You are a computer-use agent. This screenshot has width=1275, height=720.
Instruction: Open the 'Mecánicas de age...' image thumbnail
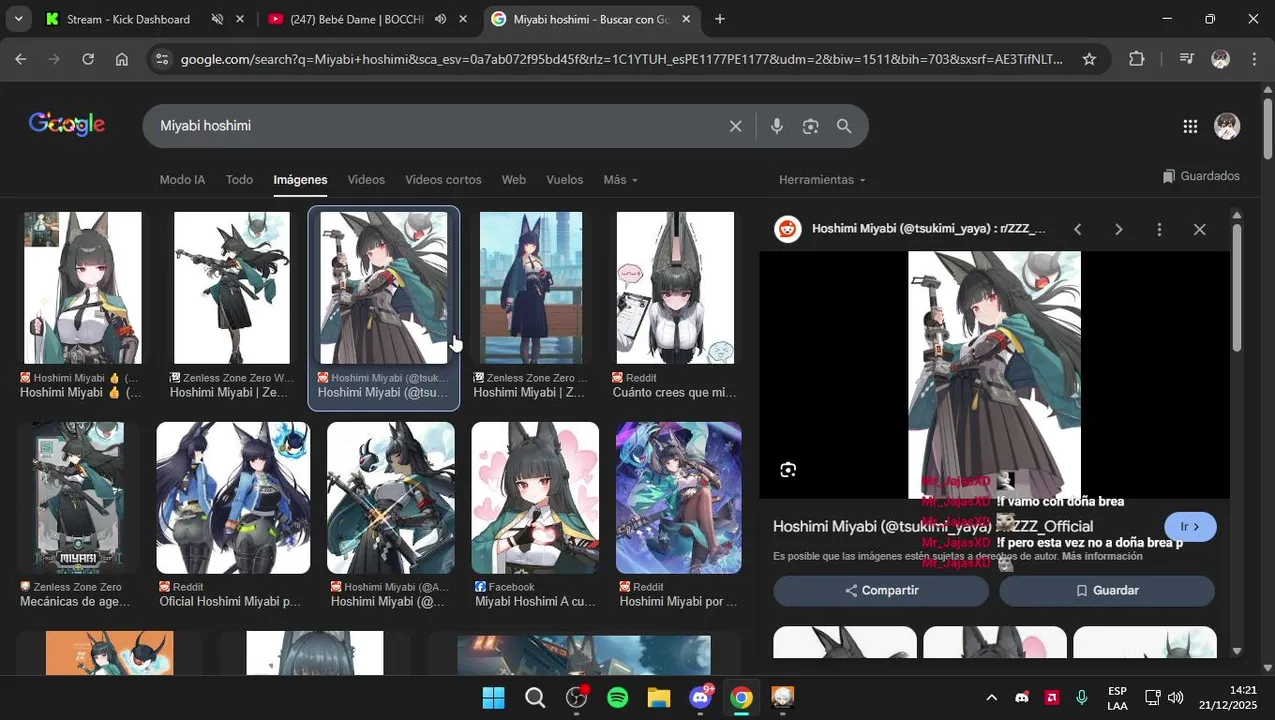(x=77, y=498)
